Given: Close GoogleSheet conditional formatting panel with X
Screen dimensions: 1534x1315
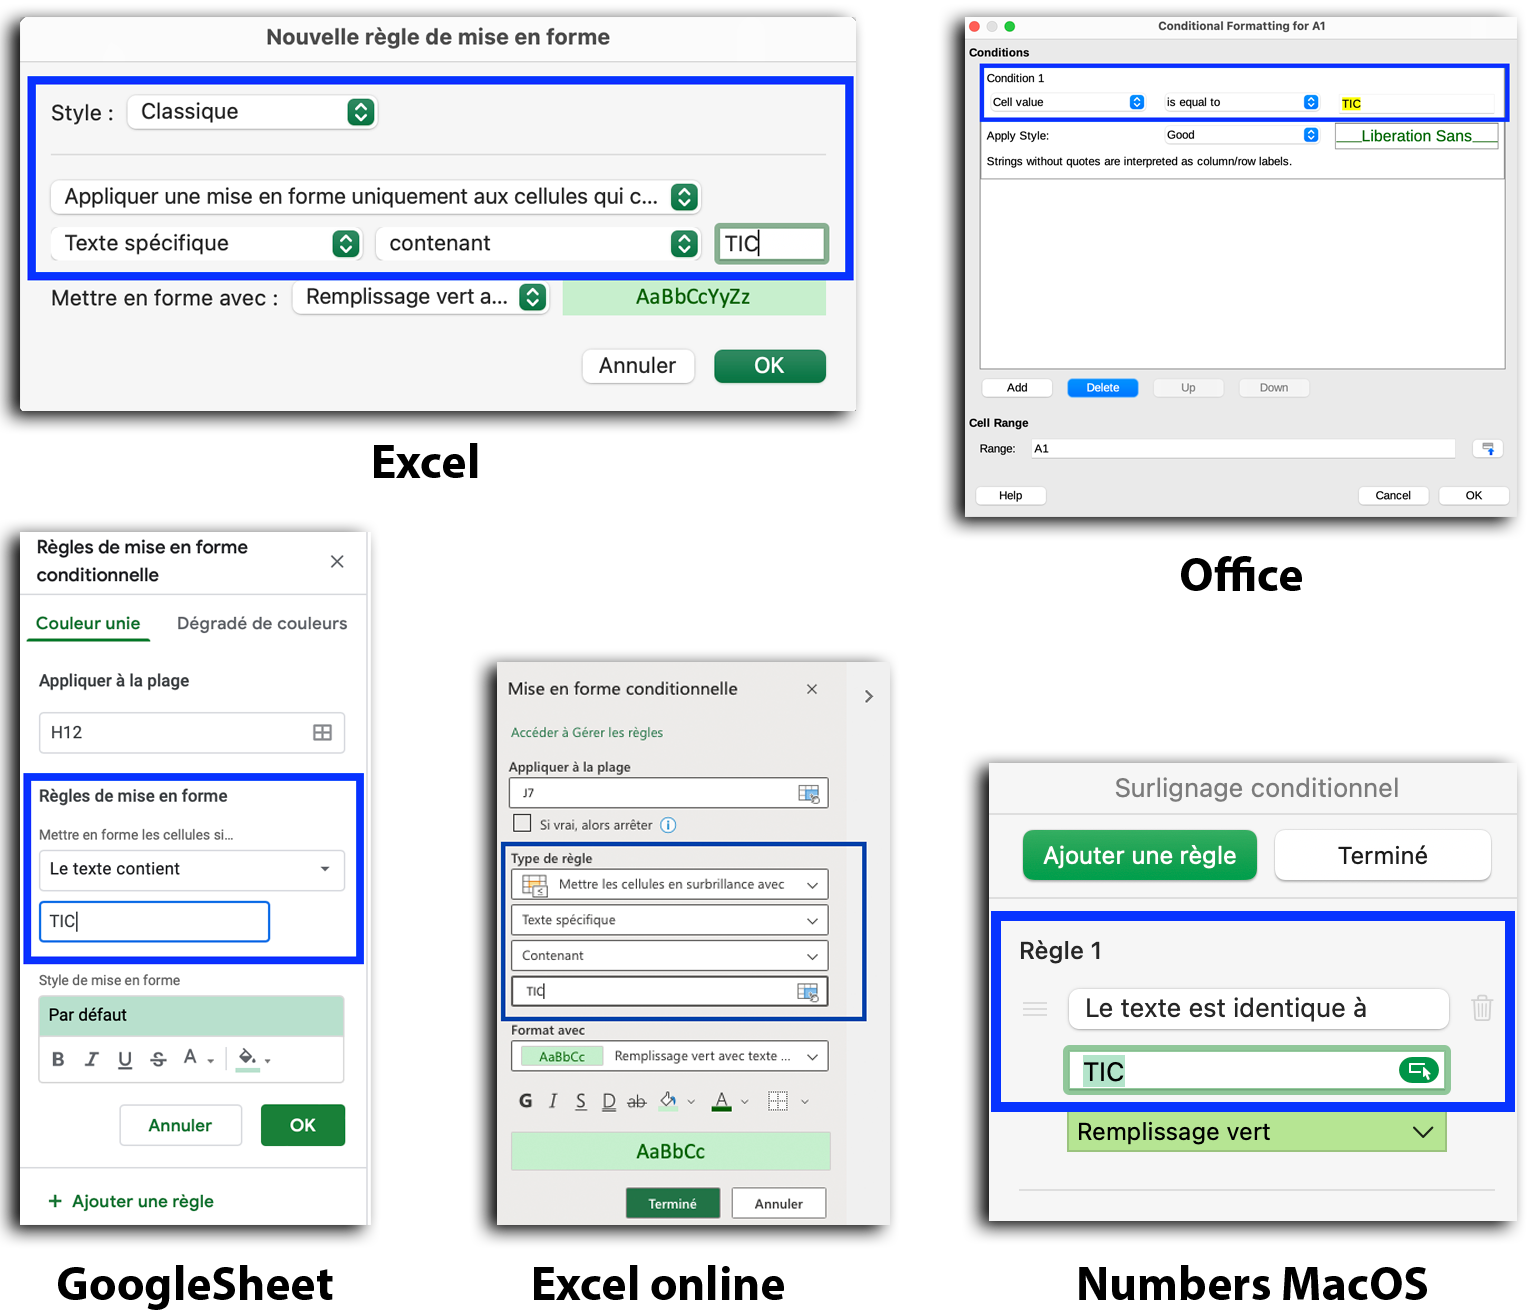Looking at the screenshot, I should [x=337, y=561].
